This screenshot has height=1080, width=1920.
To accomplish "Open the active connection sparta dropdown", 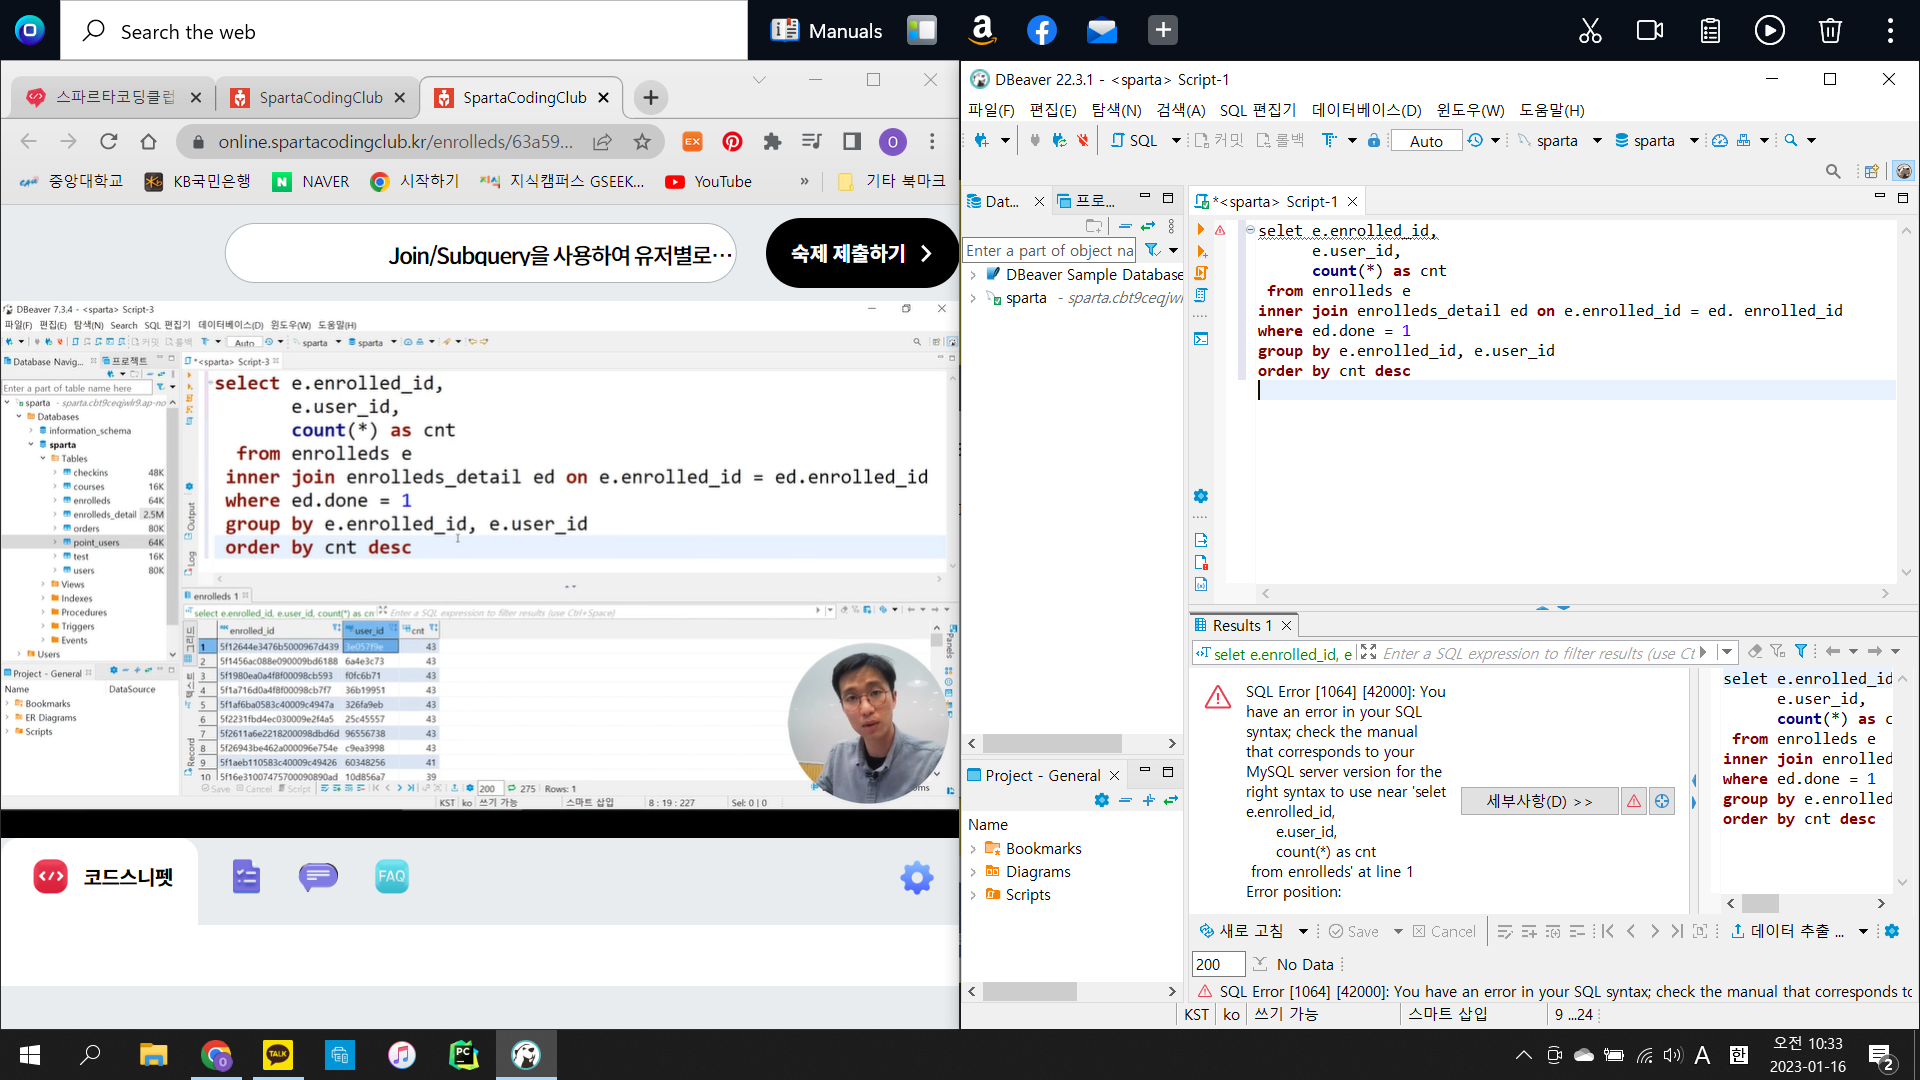I will 1597,141.
